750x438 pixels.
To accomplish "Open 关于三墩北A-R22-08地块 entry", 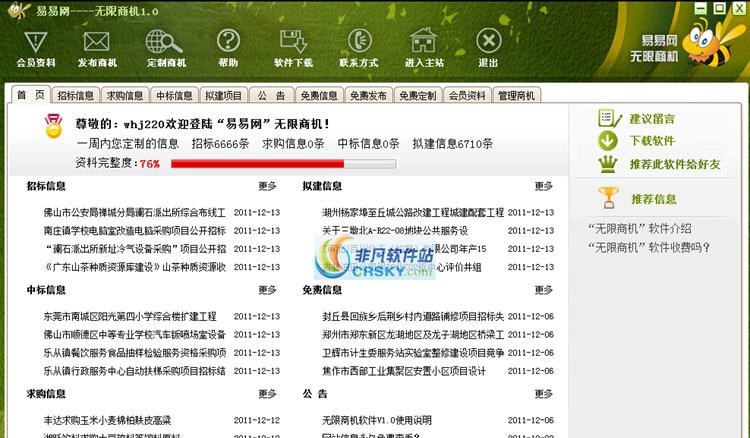I will (395, 230).
